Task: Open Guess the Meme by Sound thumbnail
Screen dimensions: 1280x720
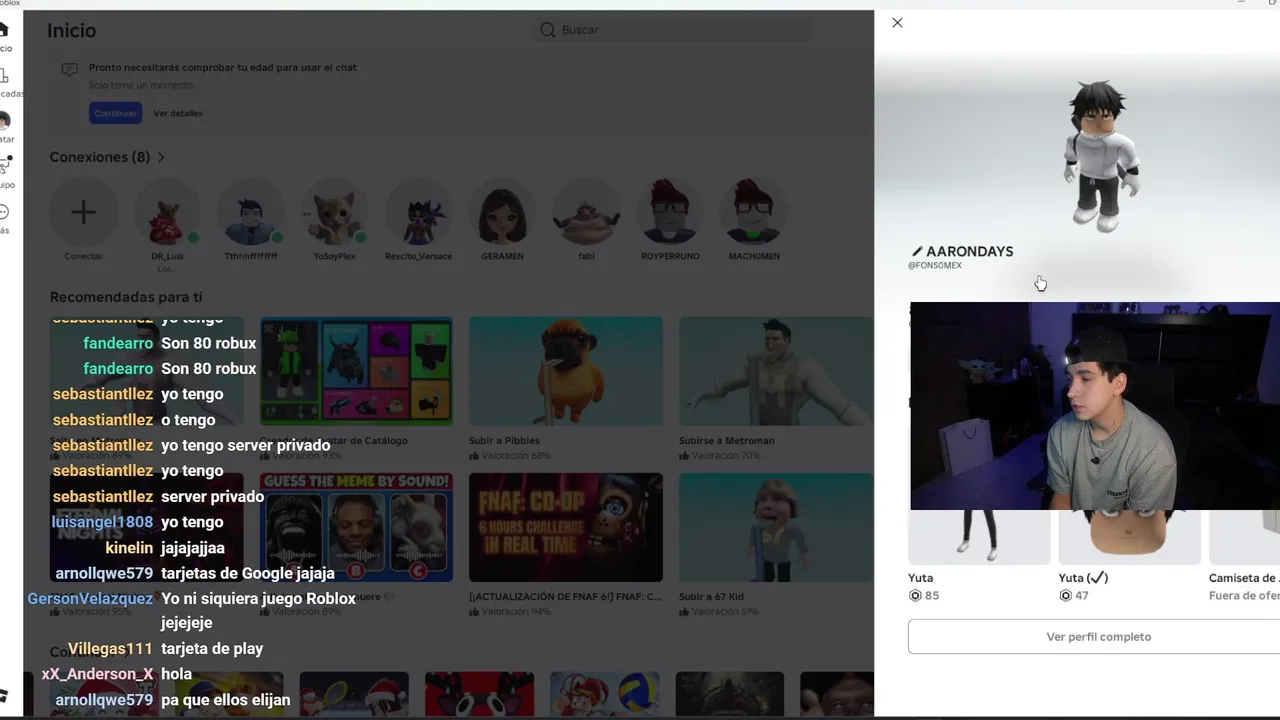Action: (356, 527)
